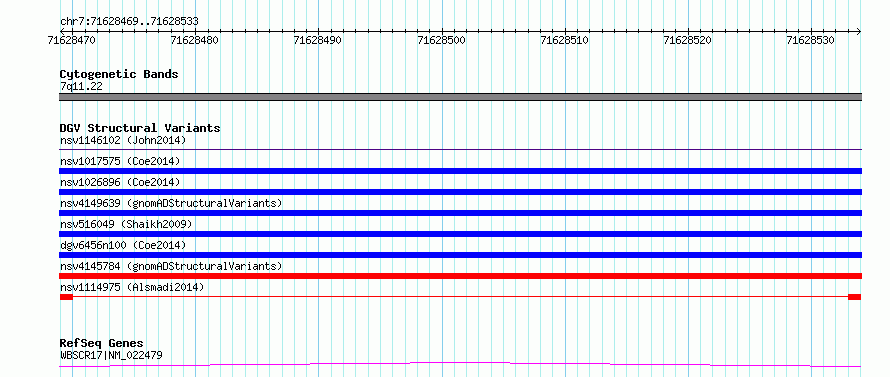Open the Cytogenetic Bands track heading
Viewport: 890px width, 377px height.
point(119,74)
